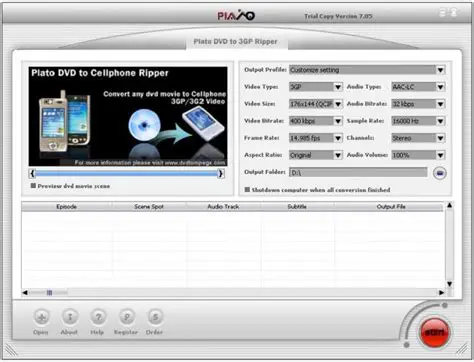Click list scroll up arrow
Image resolution: width=474 pixels, height=362 pixels.
449,206
